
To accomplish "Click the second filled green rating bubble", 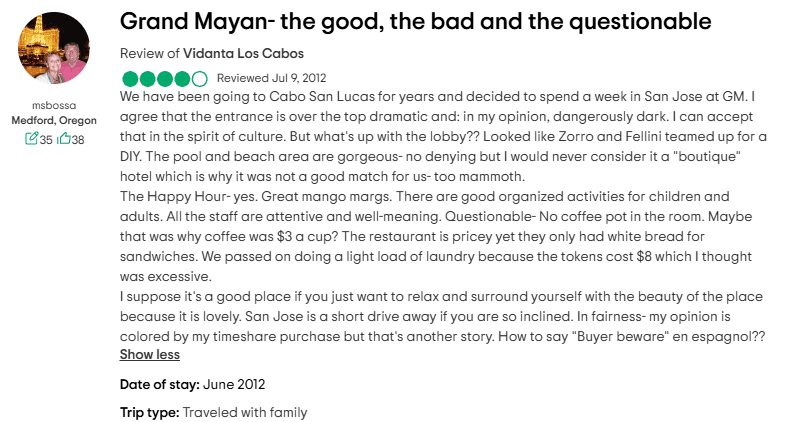I will tap(148, 79).
